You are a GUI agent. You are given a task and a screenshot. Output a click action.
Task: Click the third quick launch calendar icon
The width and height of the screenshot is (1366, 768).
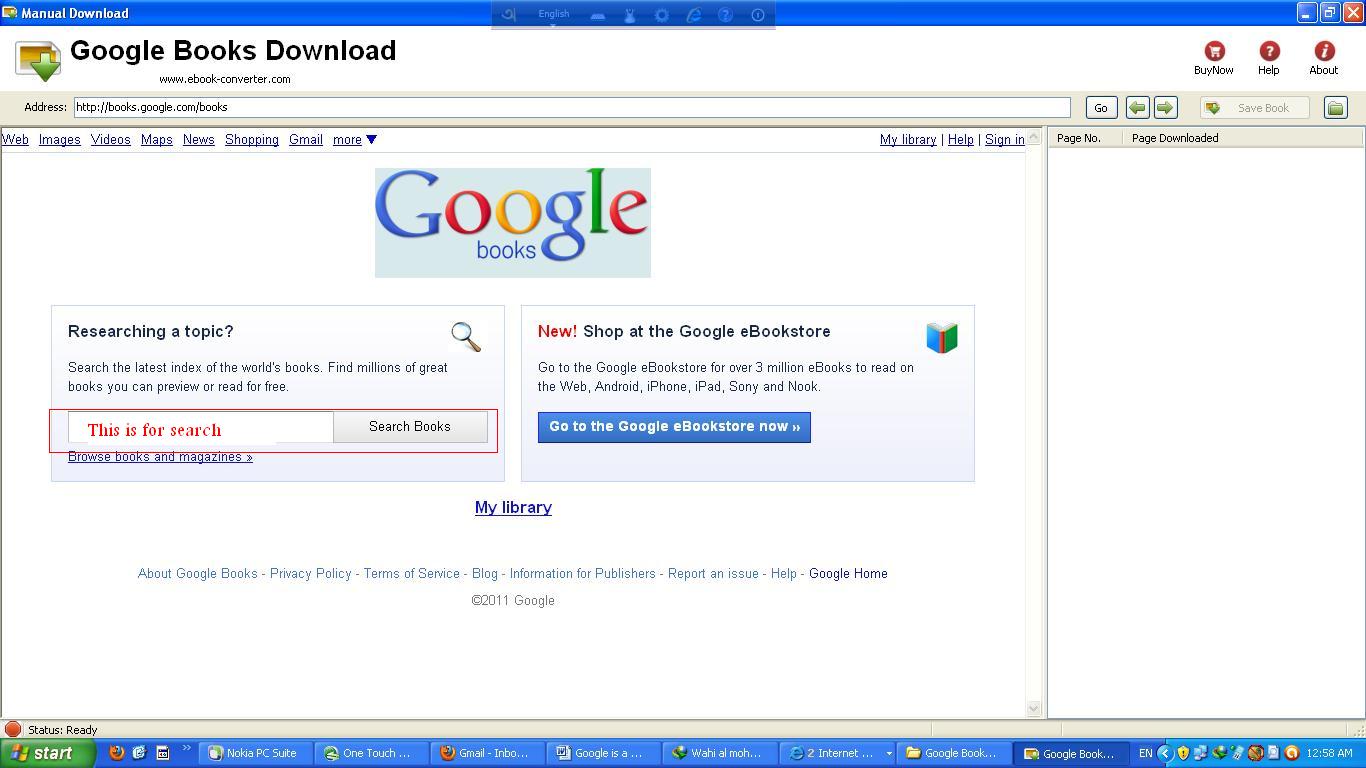(x=162, y=753)
